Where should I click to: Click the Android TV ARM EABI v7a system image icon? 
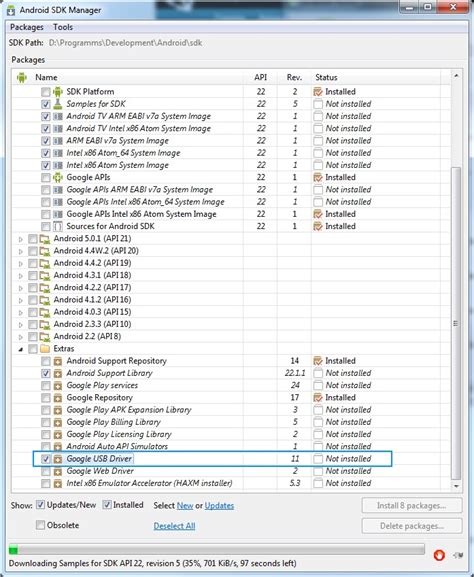[x=58, y=116]
